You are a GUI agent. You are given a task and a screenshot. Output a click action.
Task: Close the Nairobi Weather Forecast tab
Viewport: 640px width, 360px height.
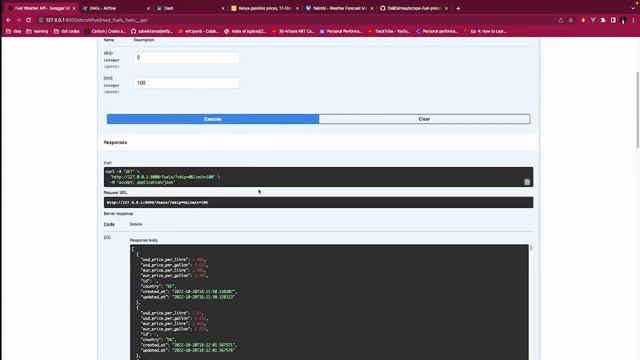pos(372,8)
